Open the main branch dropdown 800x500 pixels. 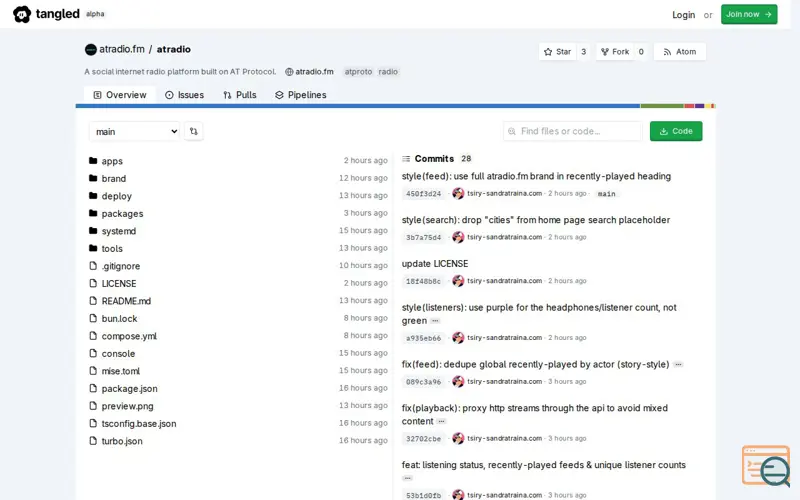click(134, 132)
